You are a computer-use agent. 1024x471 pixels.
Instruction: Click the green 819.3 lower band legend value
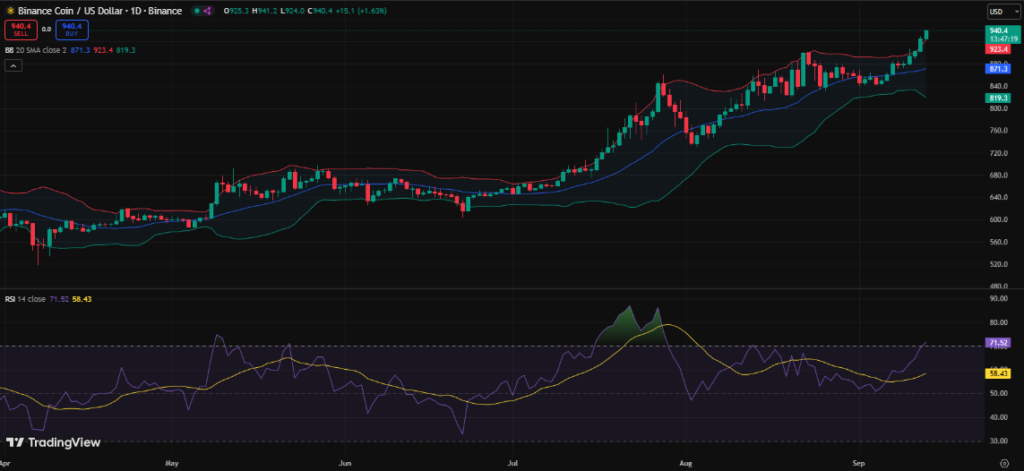tap(125, 50)
